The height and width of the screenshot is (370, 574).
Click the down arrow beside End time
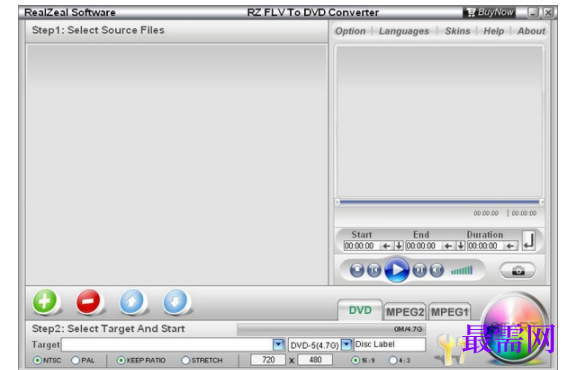coord(461,246)
